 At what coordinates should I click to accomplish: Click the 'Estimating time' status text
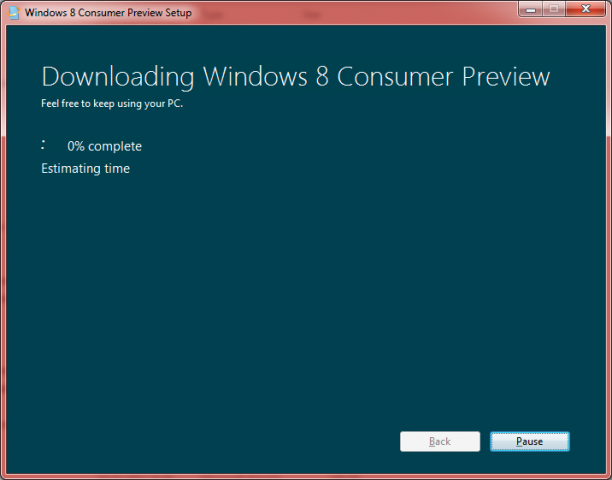tap(85, 169)
